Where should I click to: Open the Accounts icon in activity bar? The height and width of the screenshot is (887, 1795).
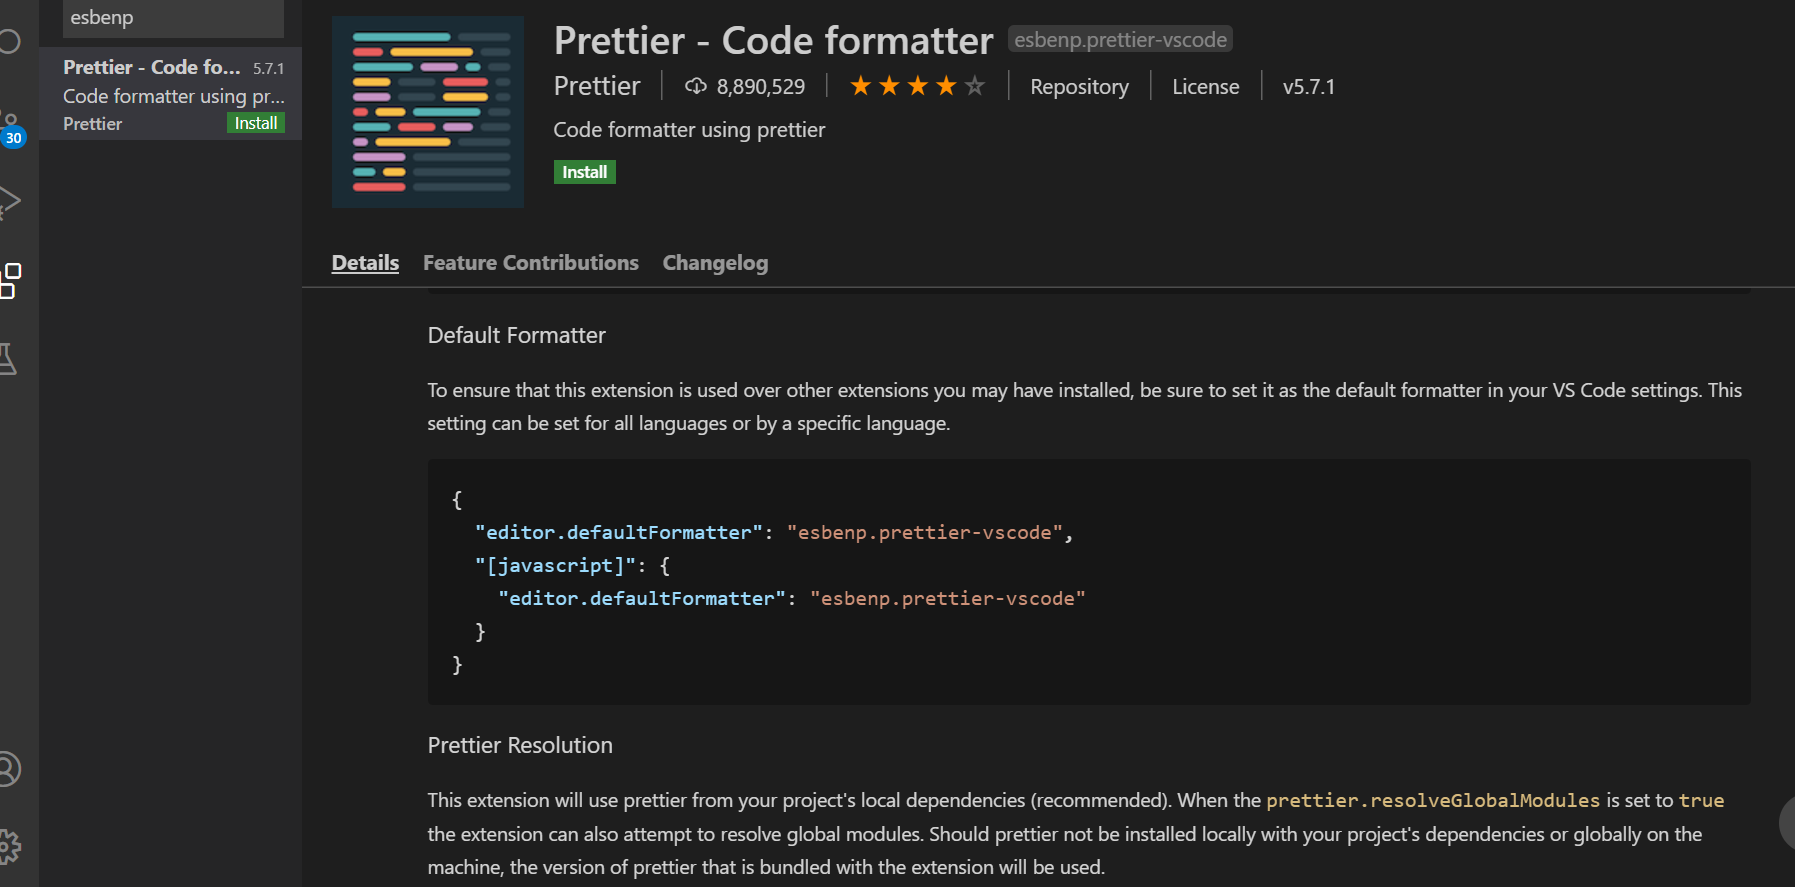coord(8,769)
